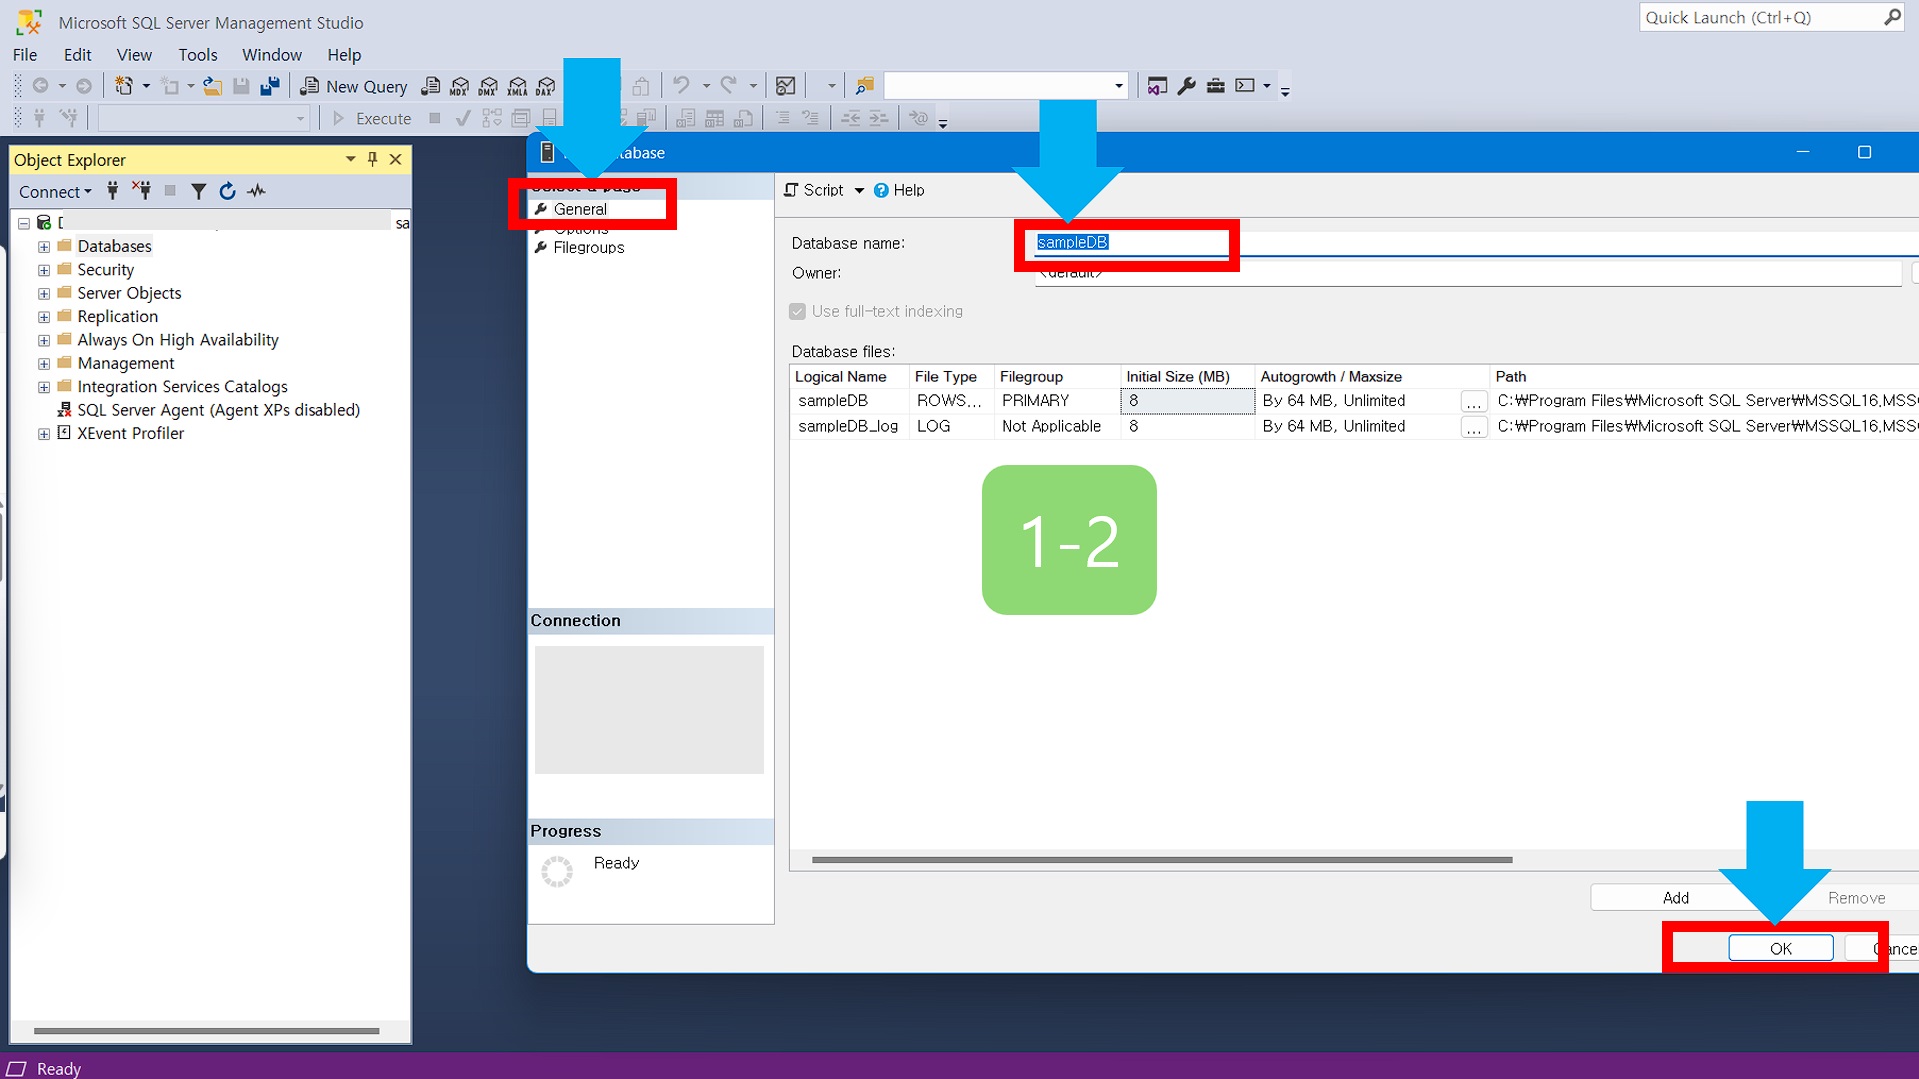Open the Connect dropdown in Object Explorer

[x=55, y=191]
